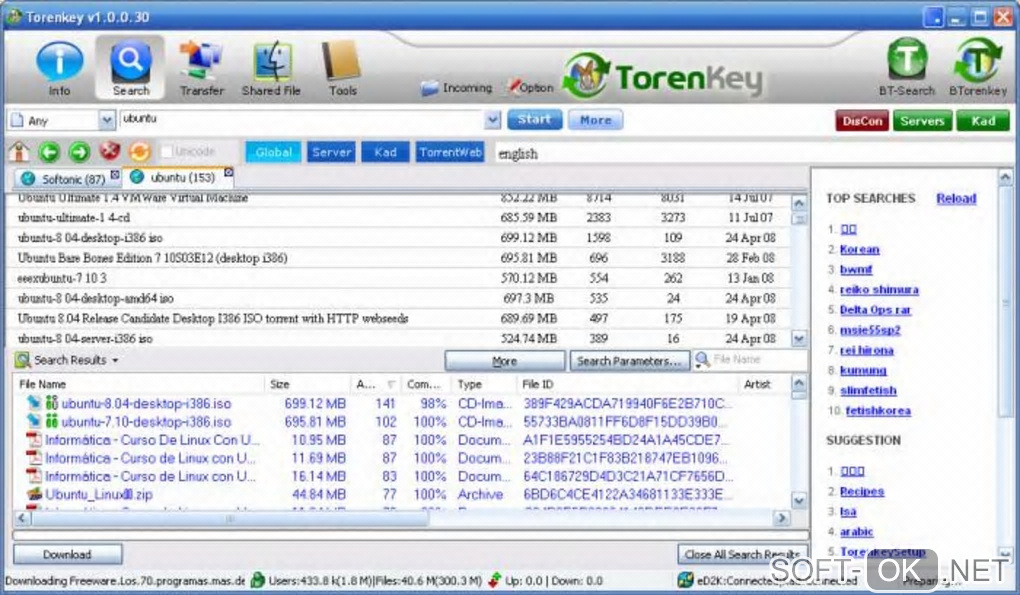Click the Start search button
The width and height of the screenshot is (1020, 595).
535,120
